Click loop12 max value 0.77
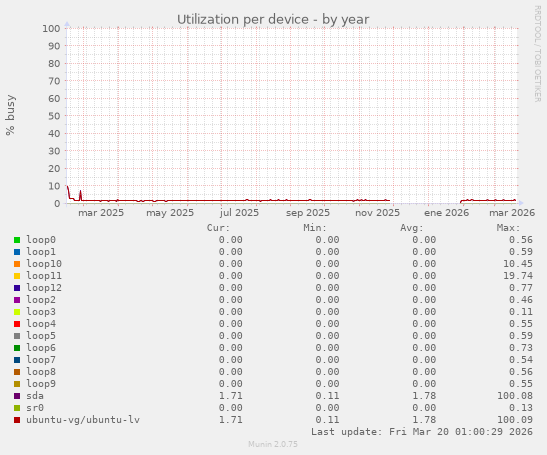547x455 pixels. pos(521,288)
